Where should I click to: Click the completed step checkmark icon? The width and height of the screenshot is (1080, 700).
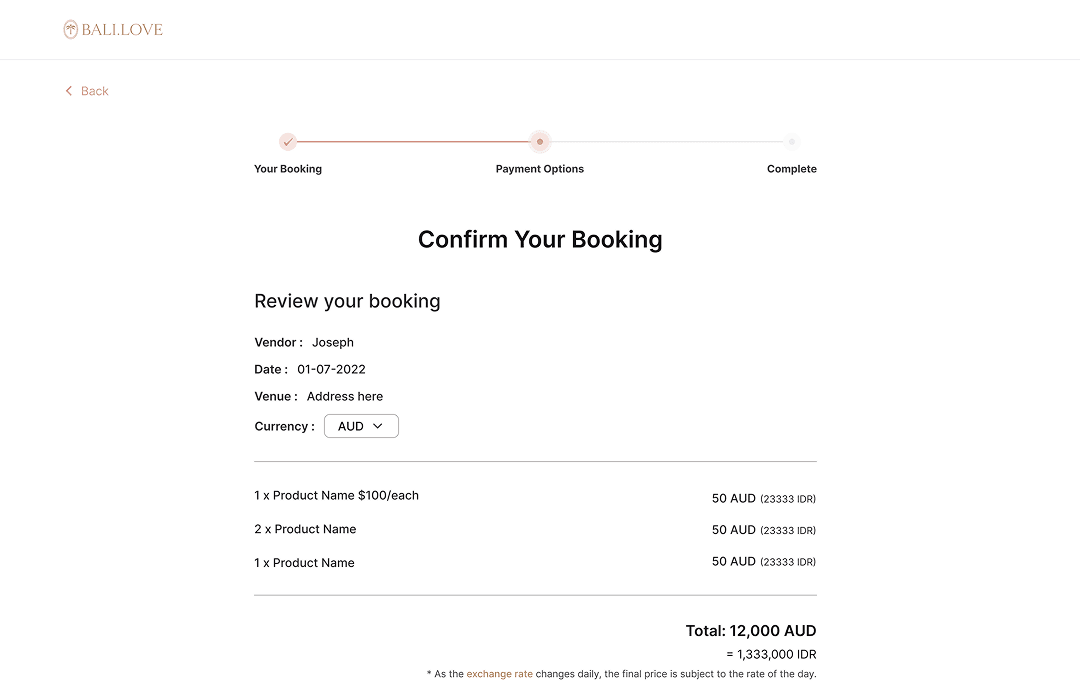point(288,142)
